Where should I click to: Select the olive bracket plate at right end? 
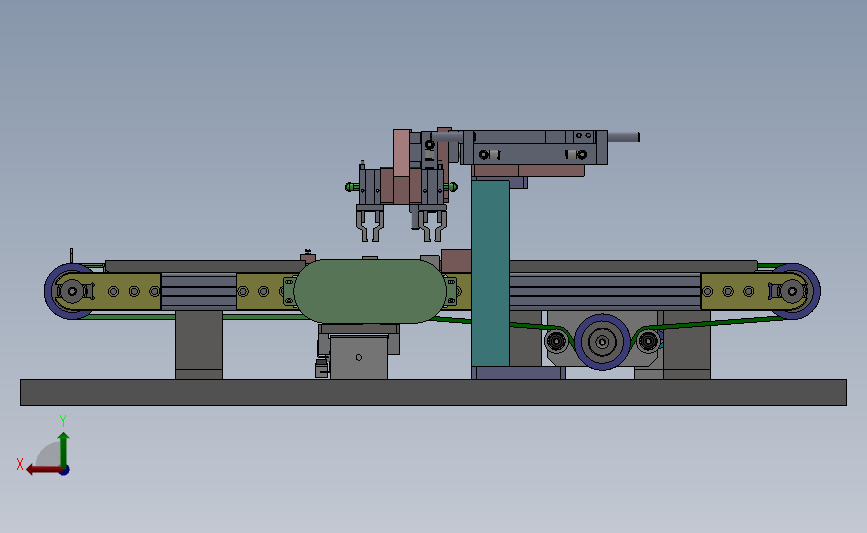point(753,291)
